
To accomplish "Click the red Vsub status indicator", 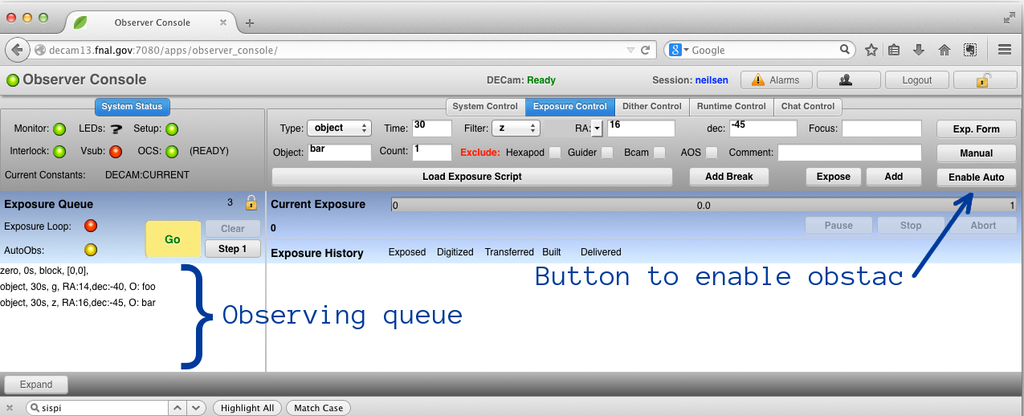I will click(x=115, y=151).
